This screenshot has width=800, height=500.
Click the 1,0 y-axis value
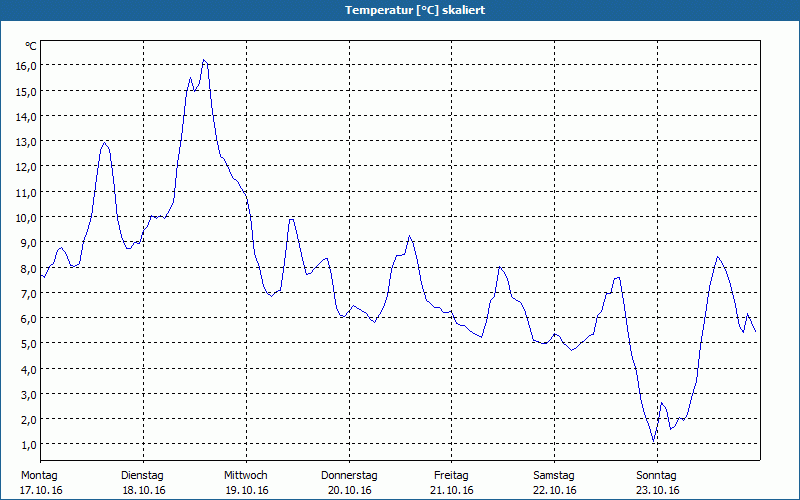click(29, 445)
